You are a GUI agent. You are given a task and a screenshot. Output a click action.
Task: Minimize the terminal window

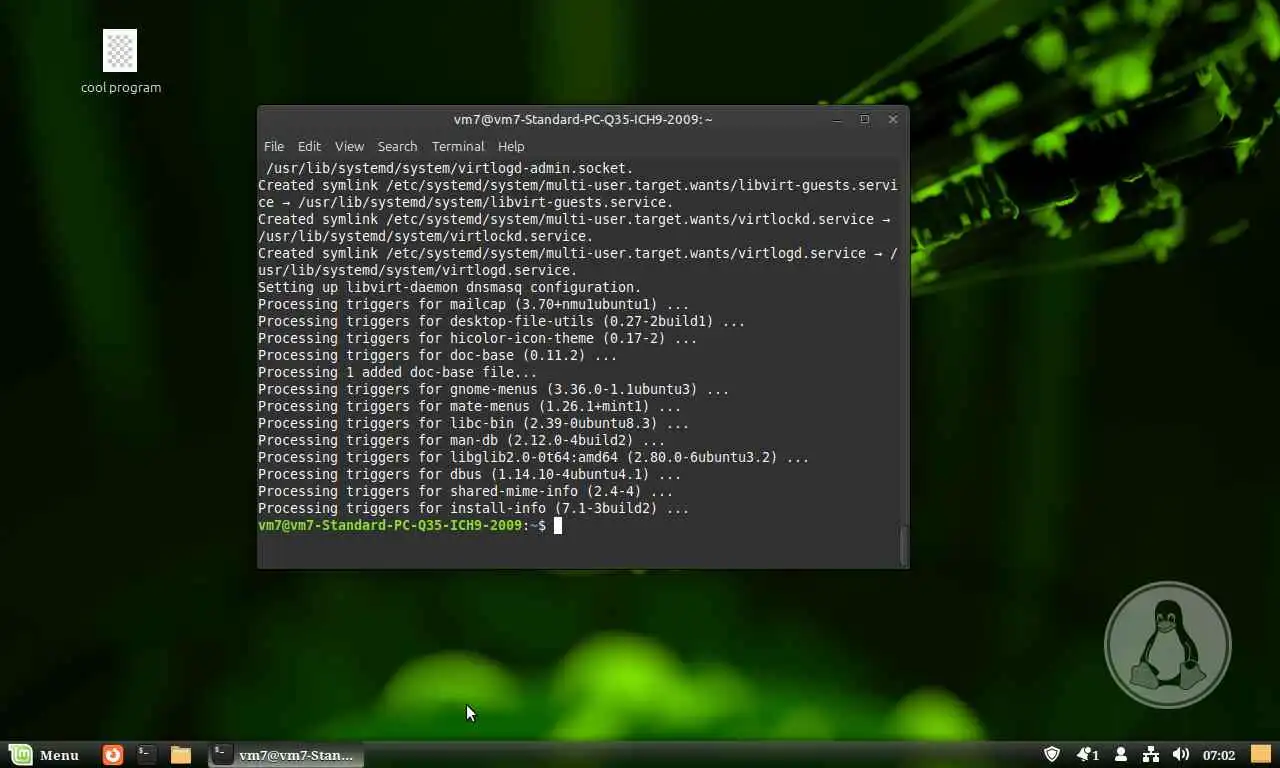pyautogui.click(x=837, y=119)
